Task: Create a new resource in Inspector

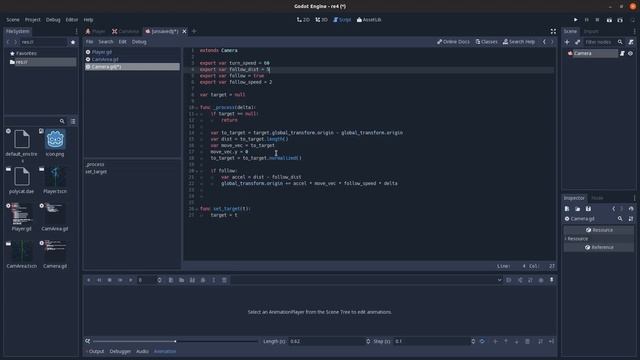Action: pos(567,209)
